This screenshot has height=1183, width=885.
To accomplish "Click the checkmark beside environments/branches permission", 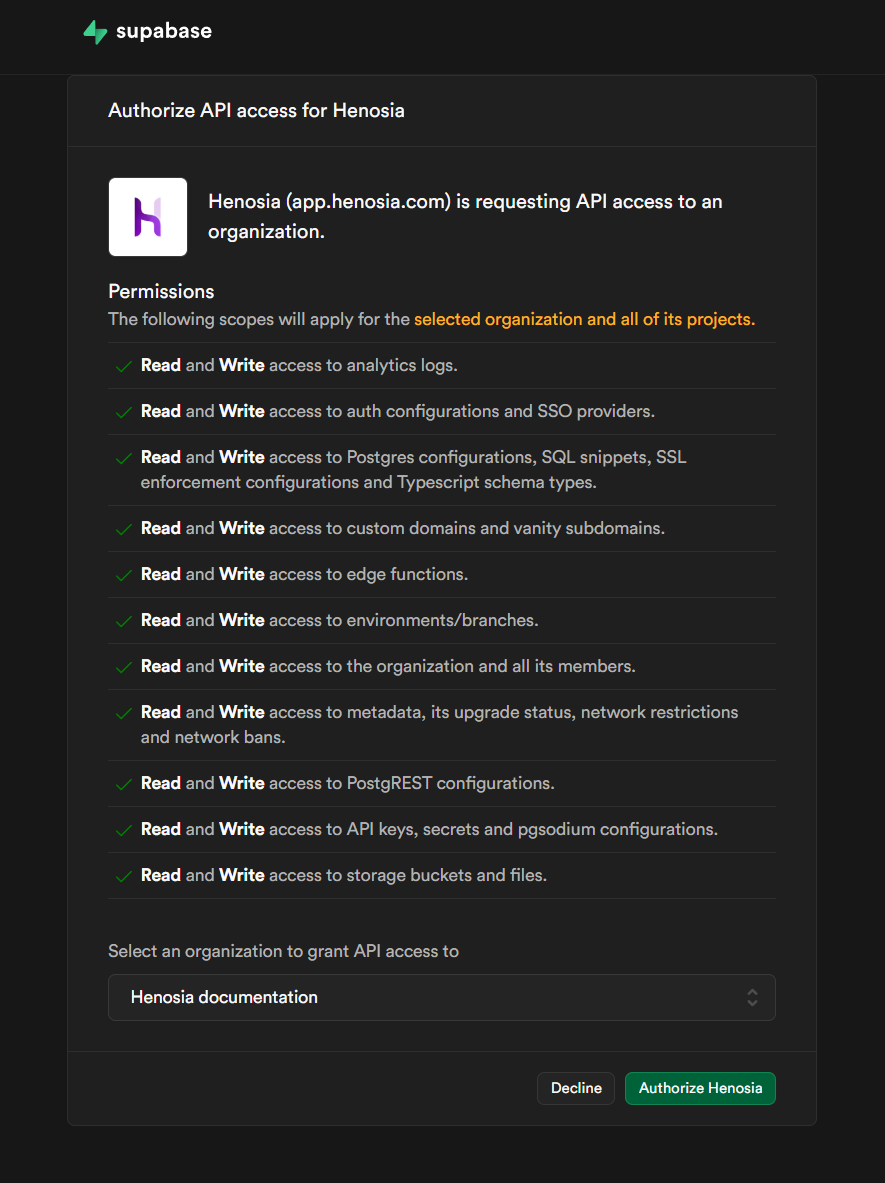I will 122,620.
